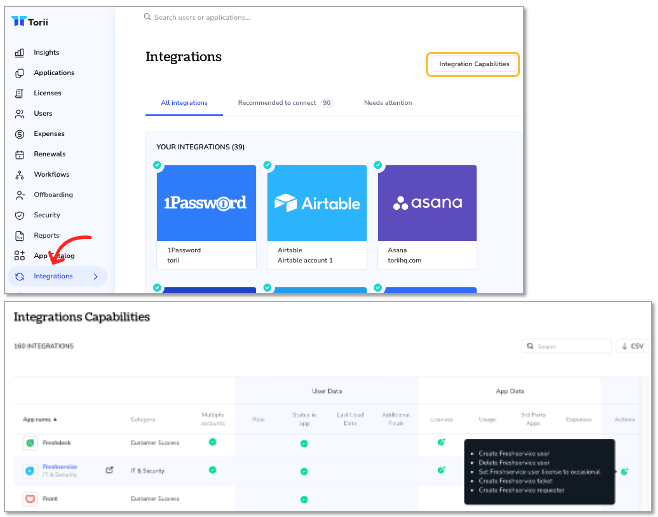Click Front's Status in app green check

pos(304,500)
